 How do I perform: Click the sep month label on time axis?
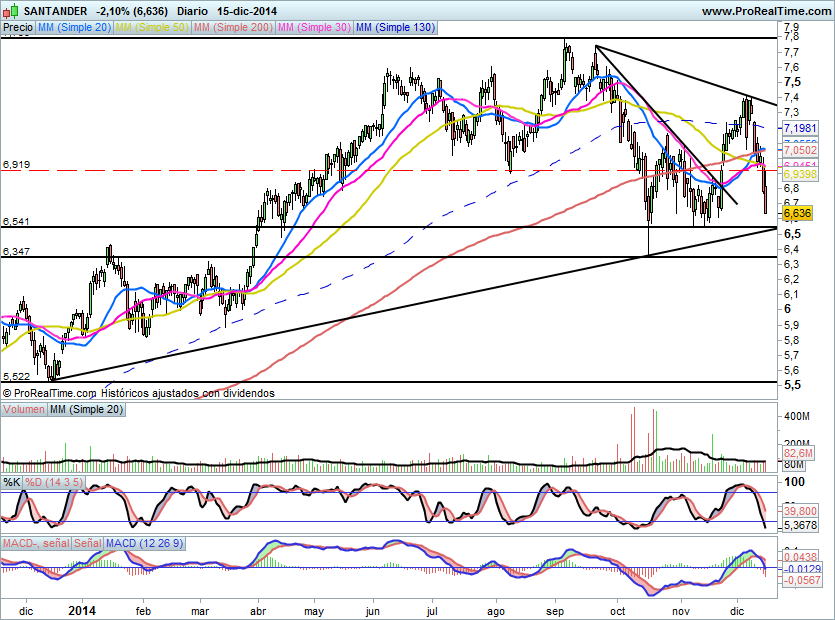[x=555, y=611]
